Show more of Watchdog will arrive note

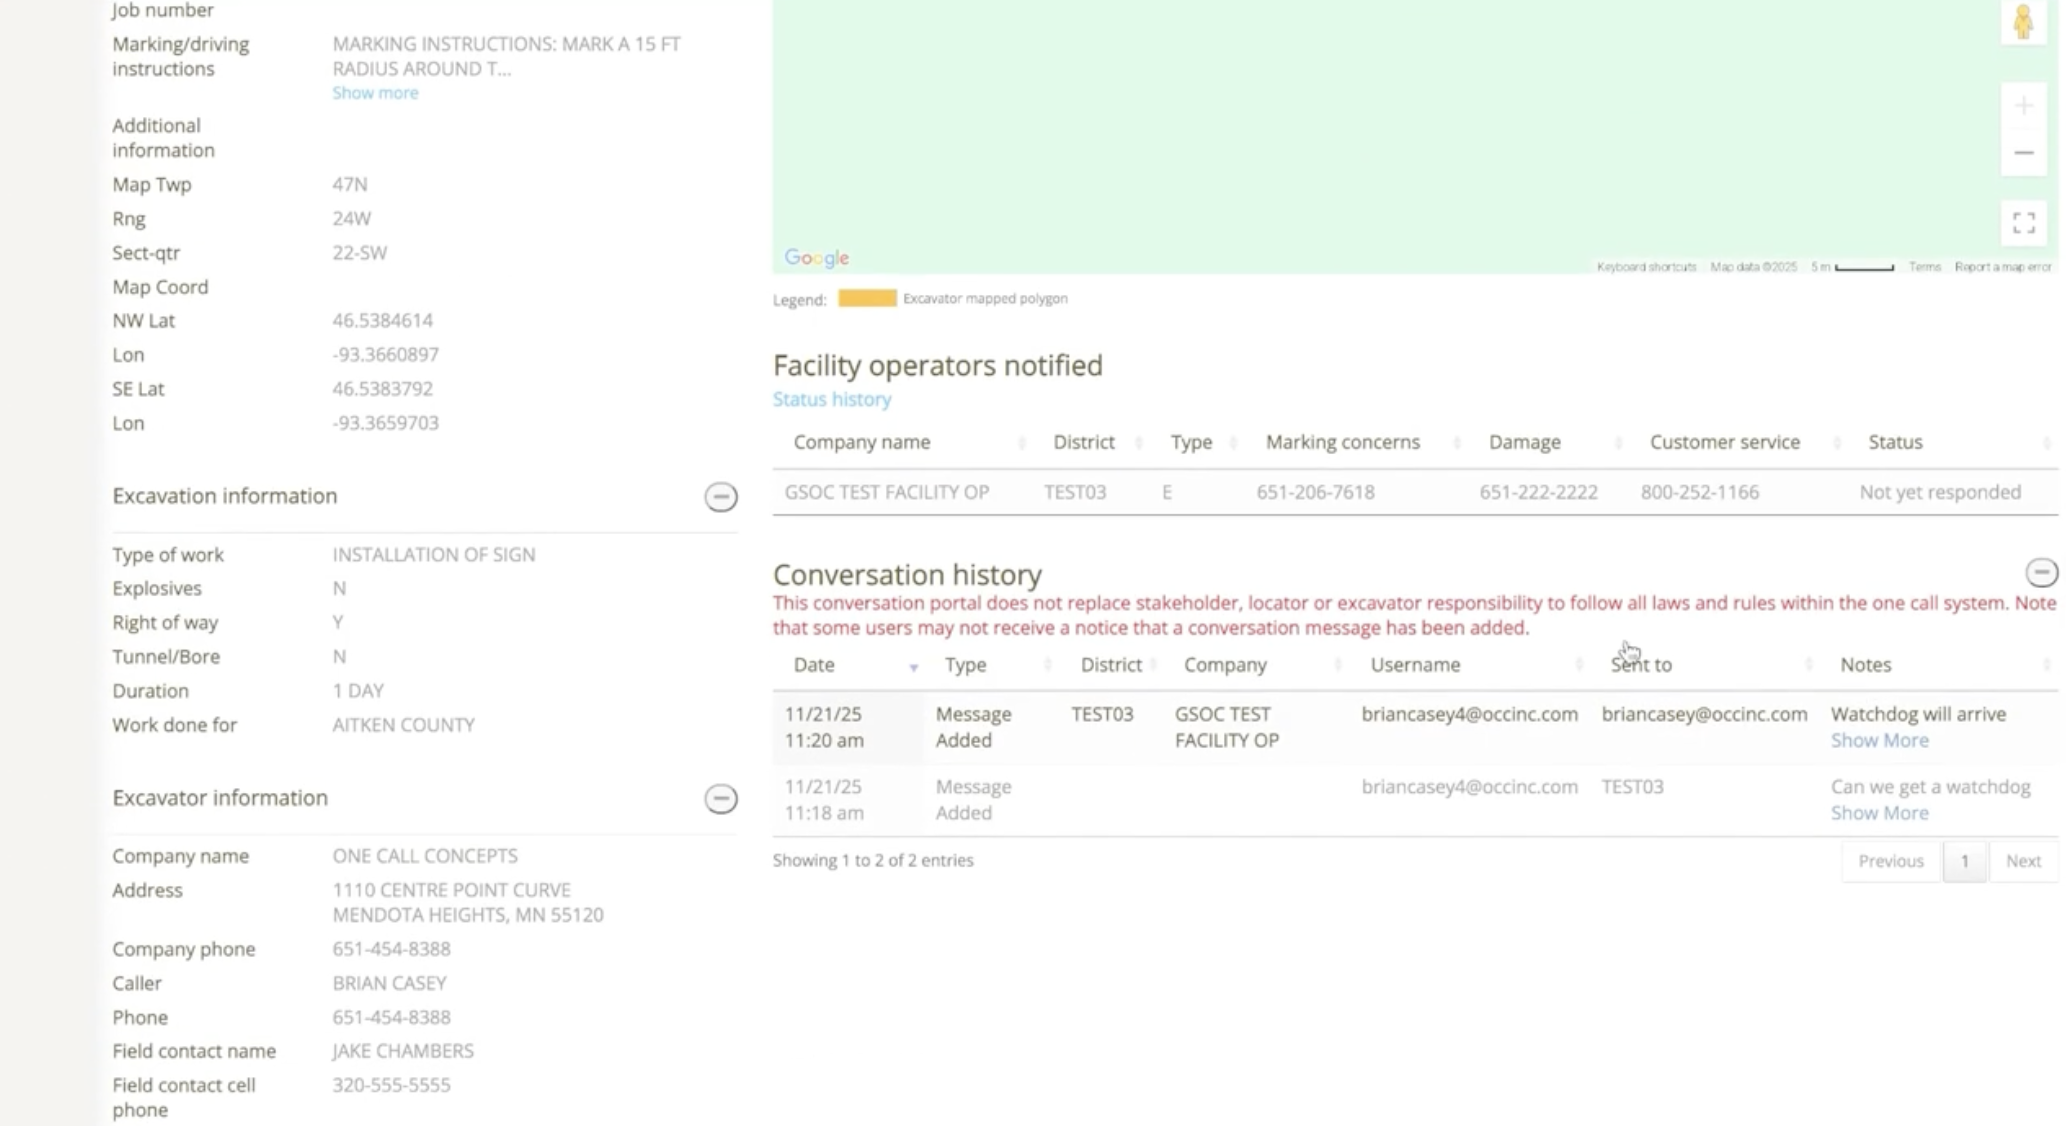point(1879,741)
